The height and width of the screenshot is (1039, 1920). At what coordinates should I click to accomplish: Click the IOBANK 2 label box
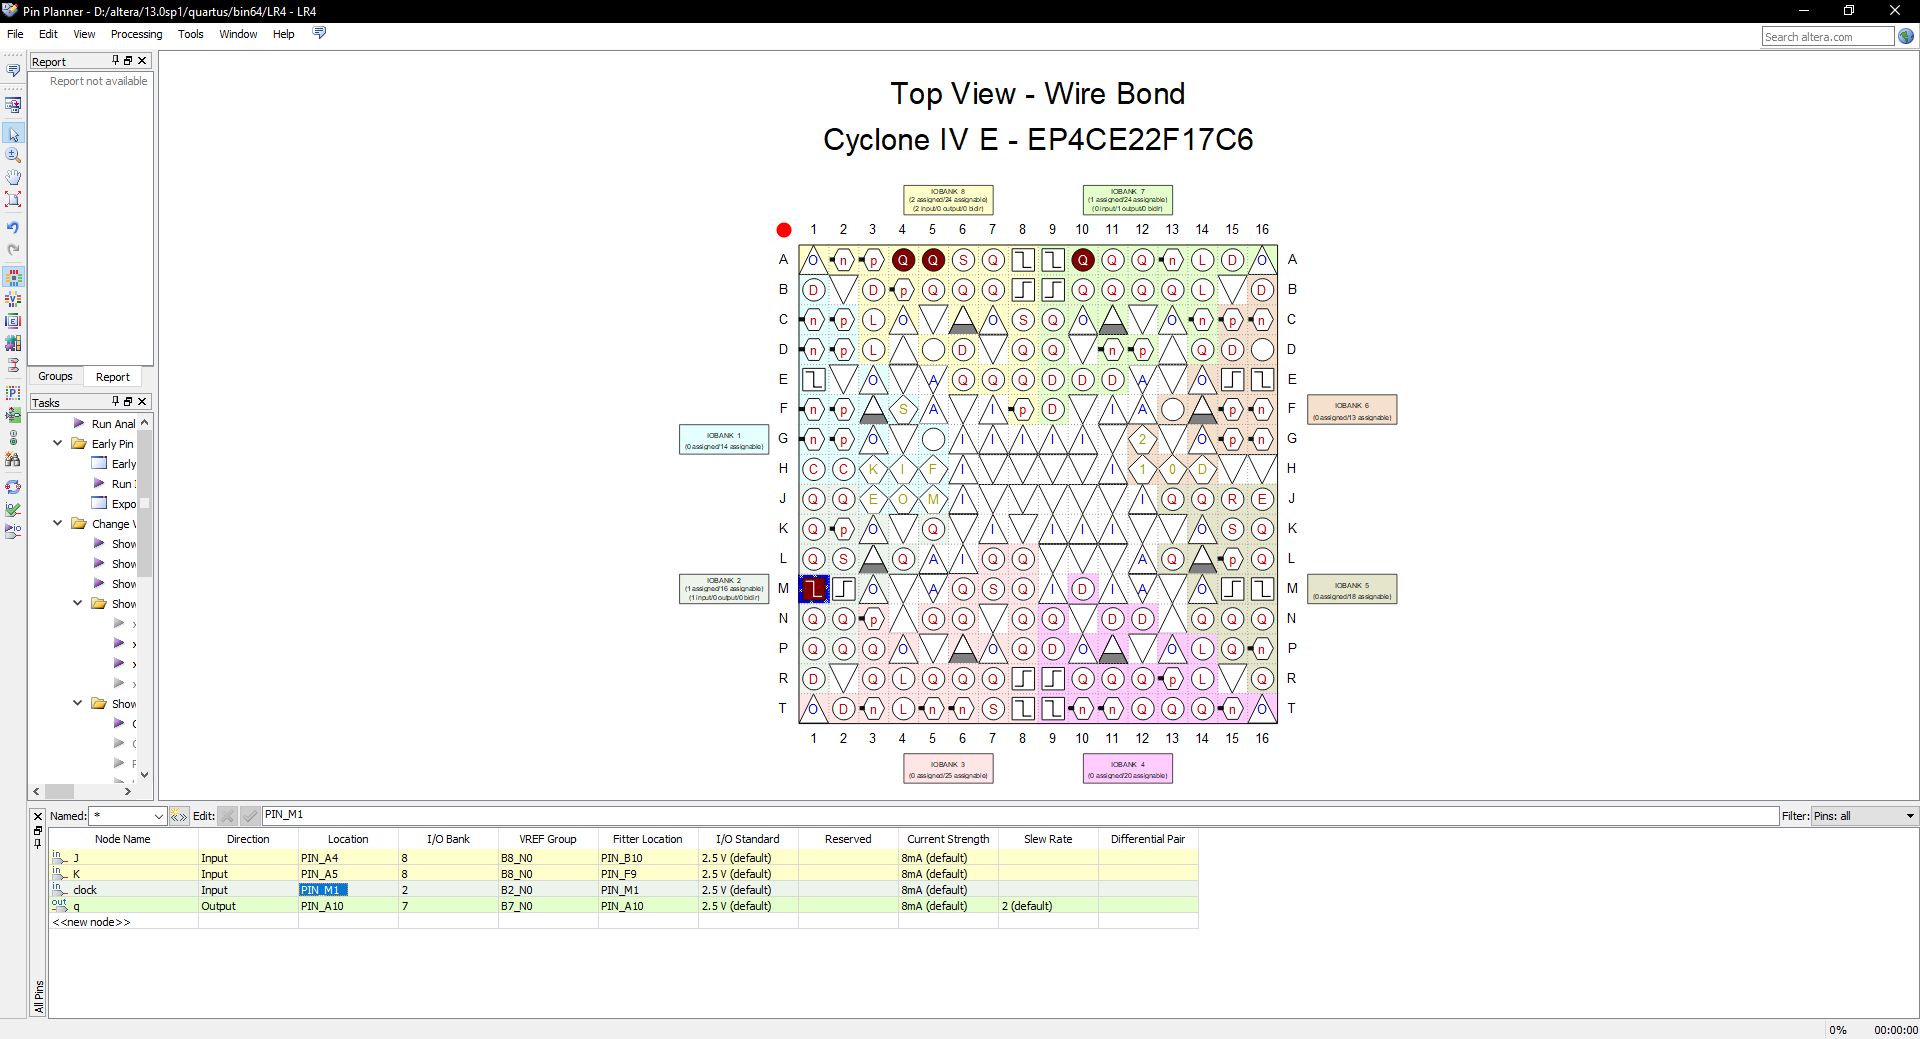[x=724, y=589]
